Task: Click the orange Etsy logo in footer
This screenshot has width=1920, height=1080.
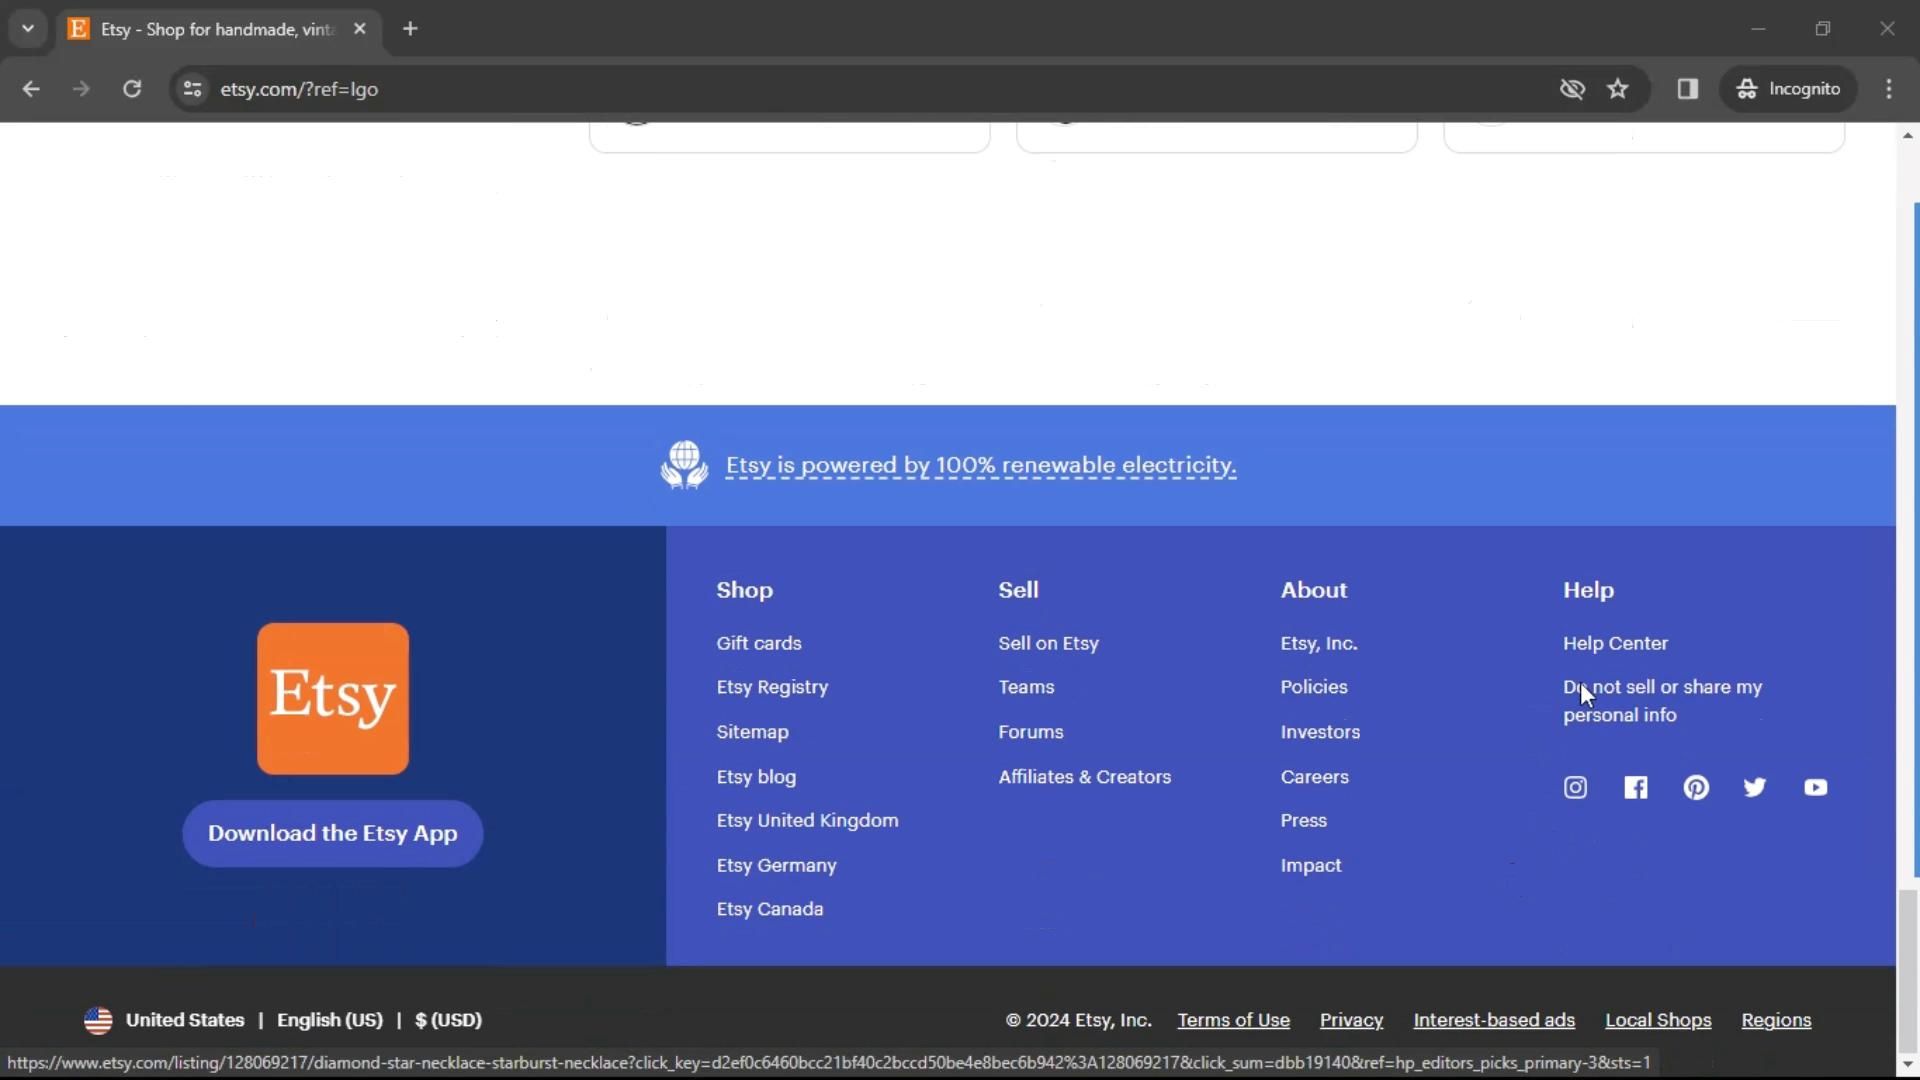Action: [333, 698]
